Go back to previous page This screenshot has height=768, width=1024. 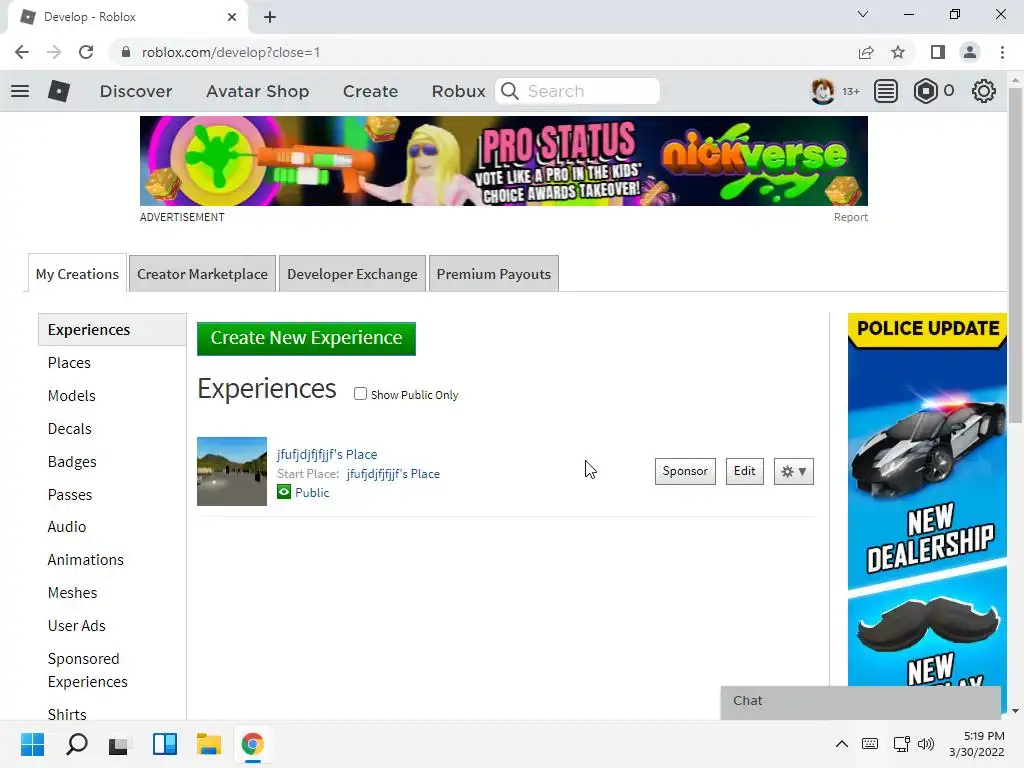22,52
